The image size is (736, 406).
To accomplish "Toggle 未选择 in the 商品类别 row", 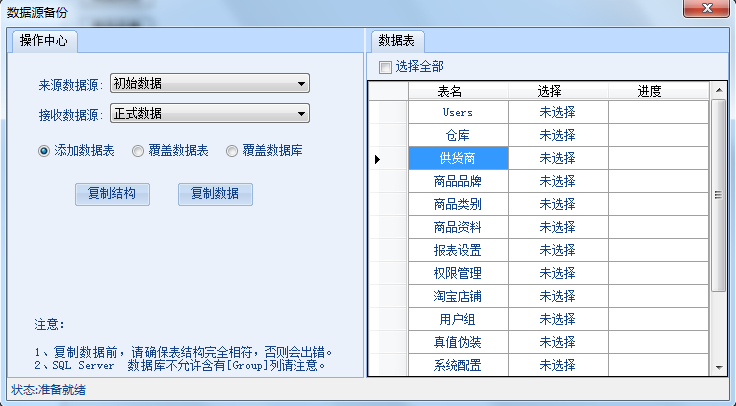I will pyautogui.click(x=558, y=204).
